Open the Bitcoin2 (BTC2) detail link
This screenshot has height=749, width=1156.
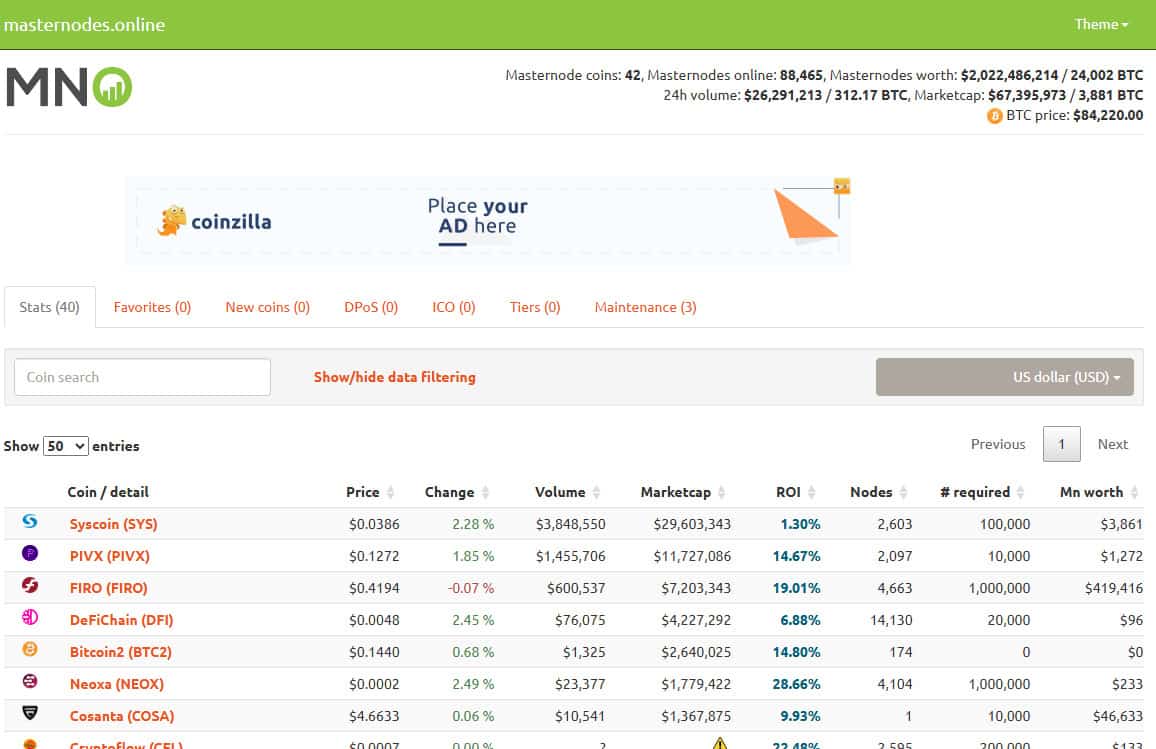[x=120, y=652]
